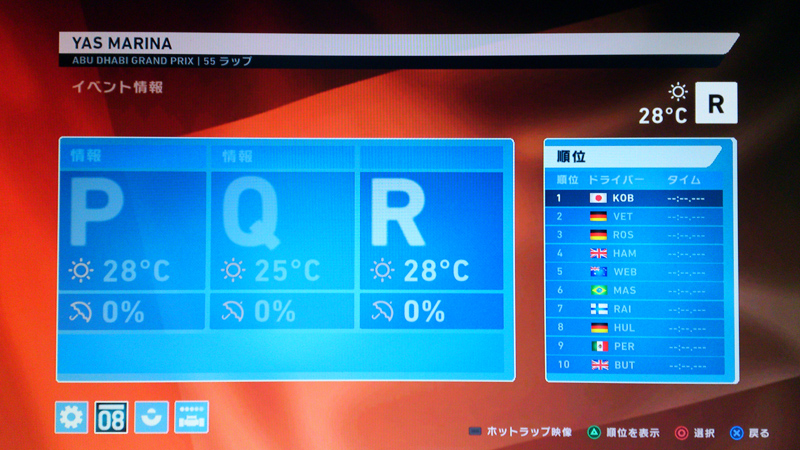Click the German flag next to VET
The image size is (800, 450).
(598, 216)
